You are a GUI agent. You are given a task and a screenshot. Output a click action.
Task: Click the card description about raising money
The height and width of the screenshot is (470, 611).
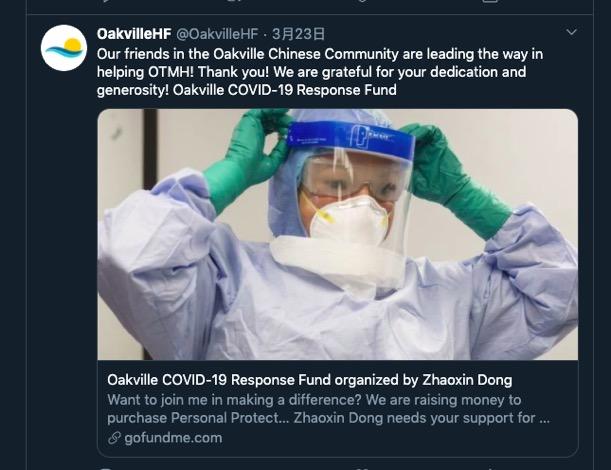coord(328,409)
